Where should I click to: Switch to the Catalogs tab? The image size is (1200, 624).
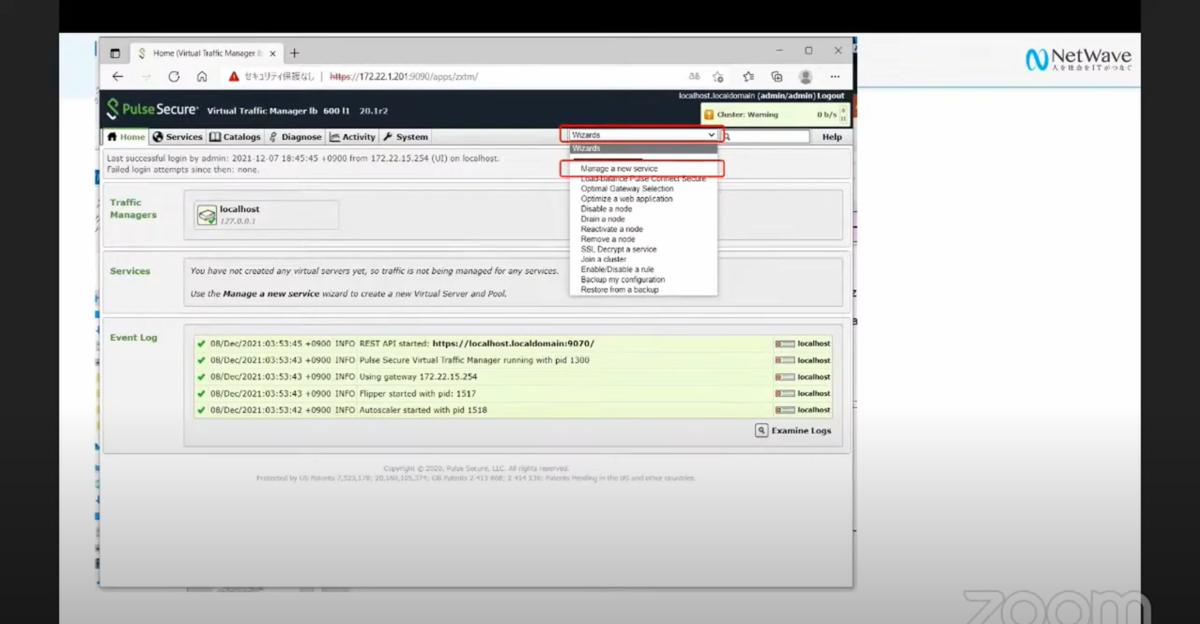tap(235, 137)
